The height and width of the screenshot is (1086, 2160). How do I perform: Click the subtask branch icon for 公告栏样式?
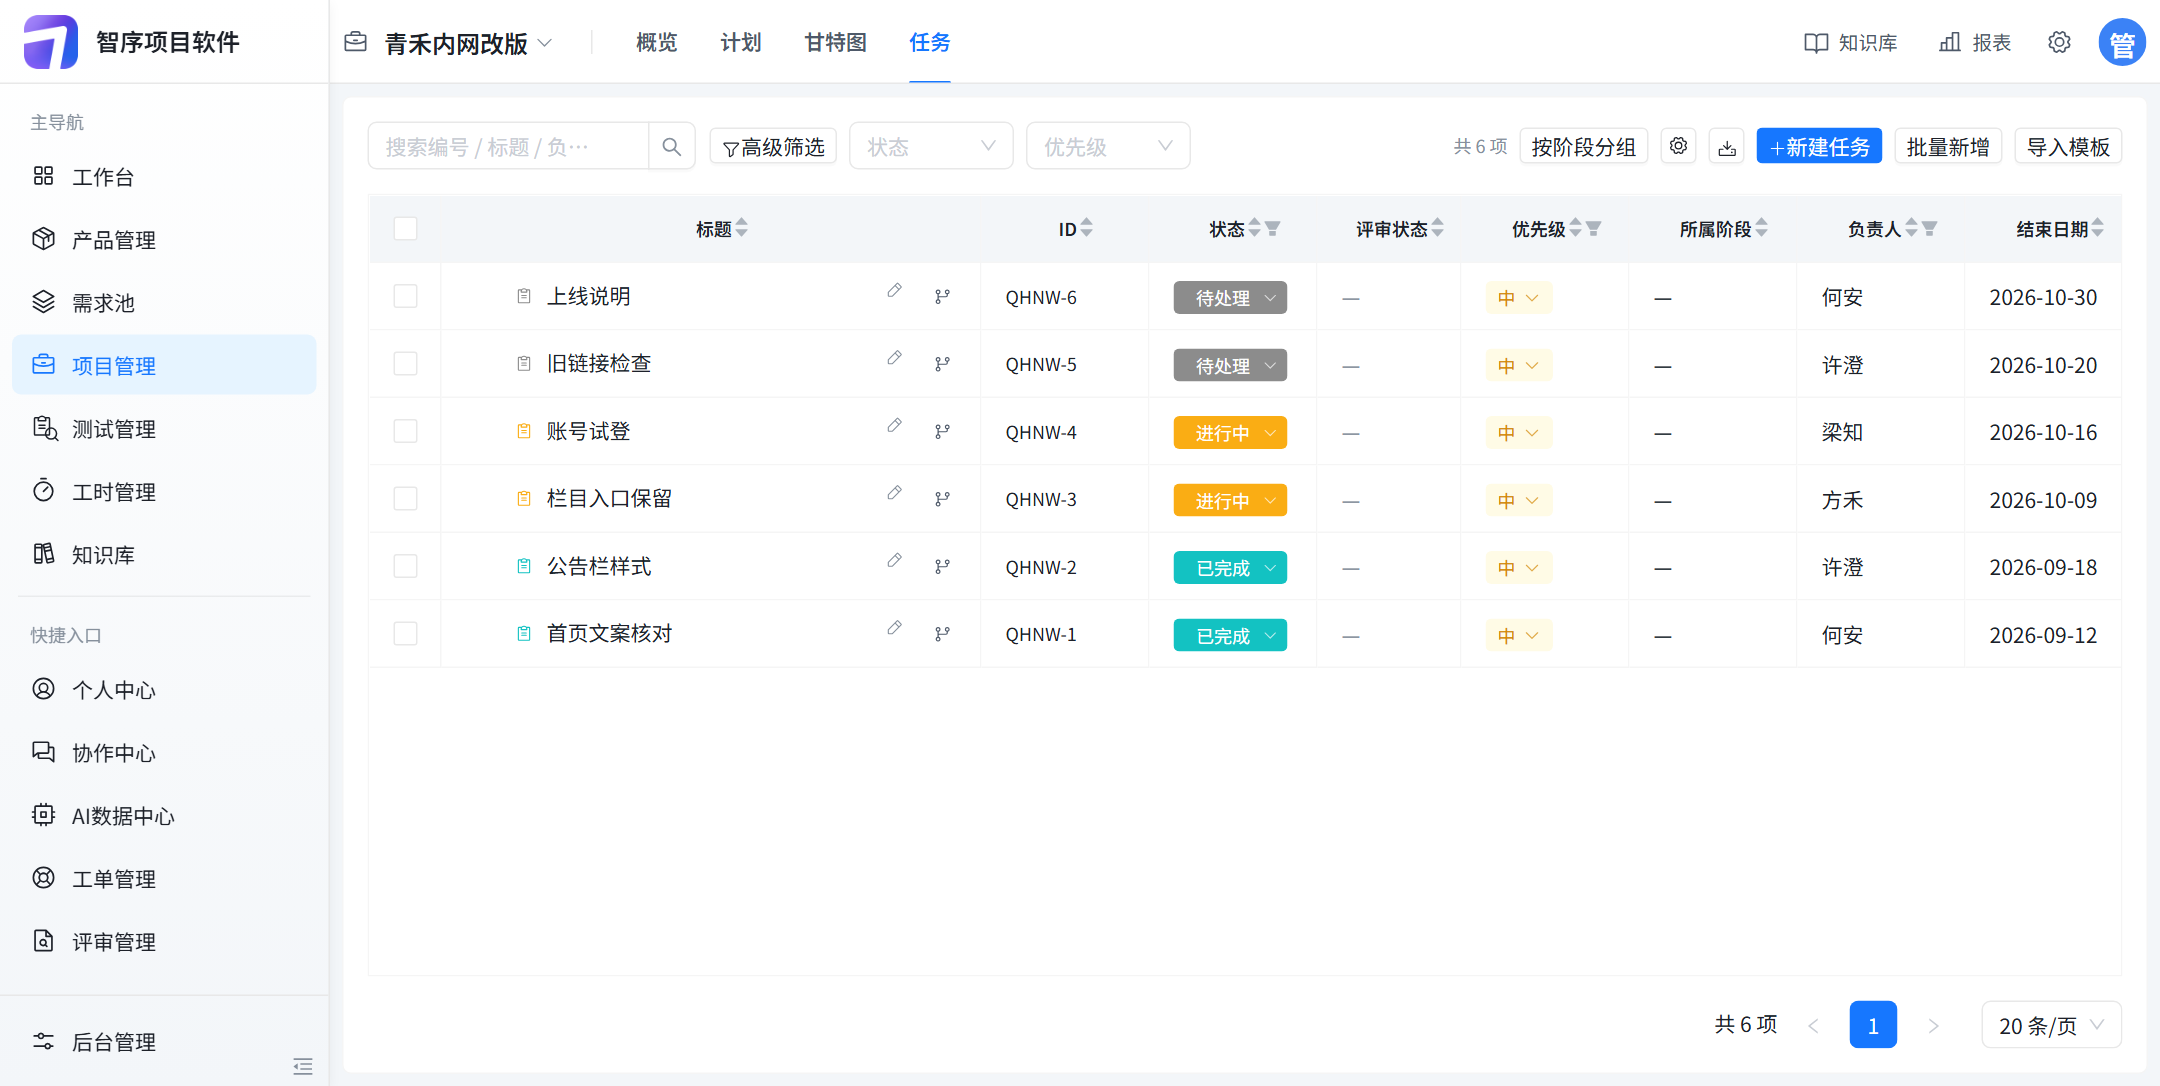pyautogui.click(x=942, y=567)
